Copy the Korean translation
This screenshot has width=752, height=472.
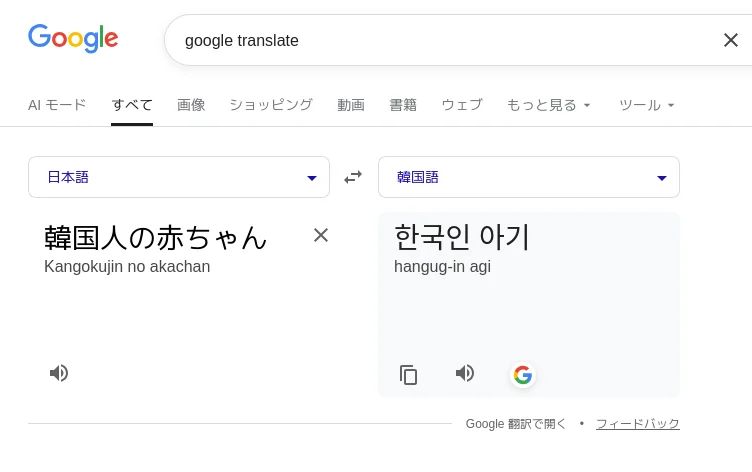(408, 375)
